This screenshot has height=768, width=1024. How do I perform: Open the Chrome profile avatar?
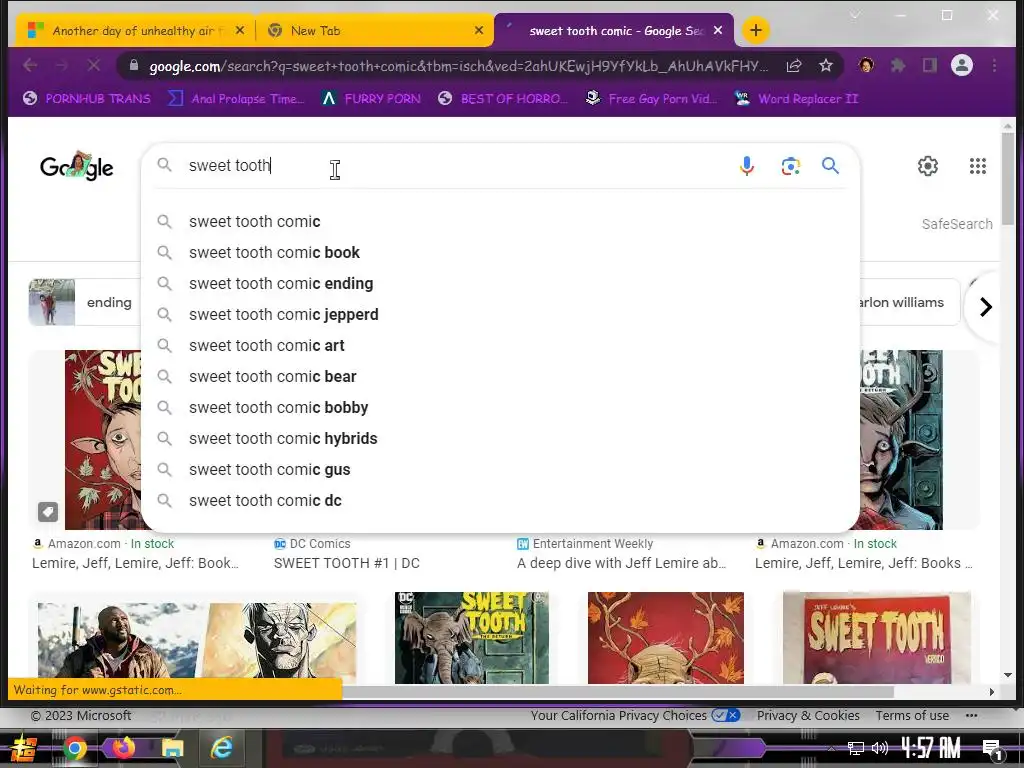pos(961,65)
